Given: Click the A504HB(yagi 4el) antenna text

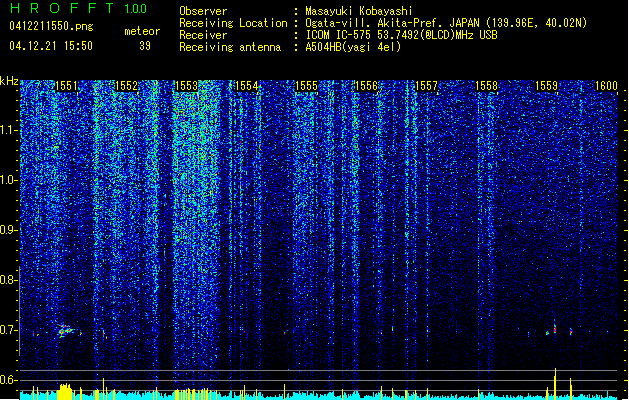Looking at the screenshot, I should (x=353, y=47).
